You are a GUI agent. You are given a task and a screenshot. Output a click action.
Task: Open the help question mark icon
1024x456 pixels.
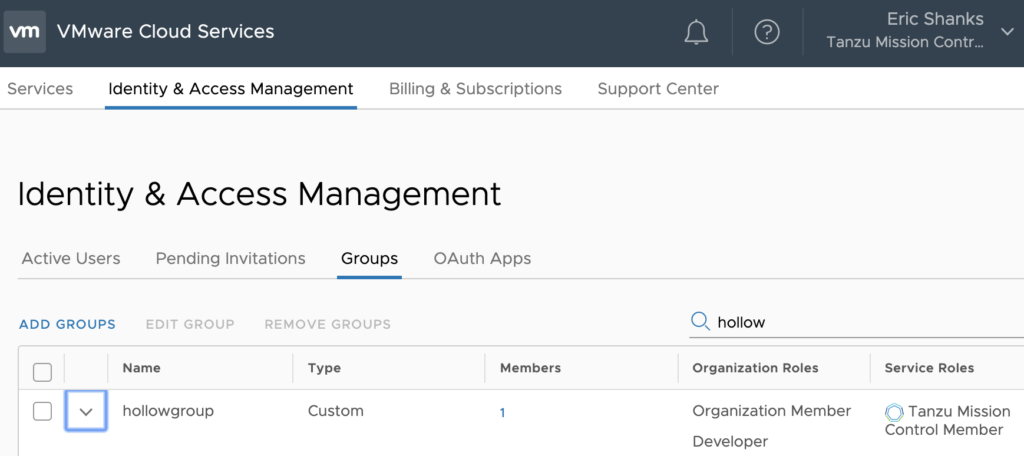(x=767, y=32)
